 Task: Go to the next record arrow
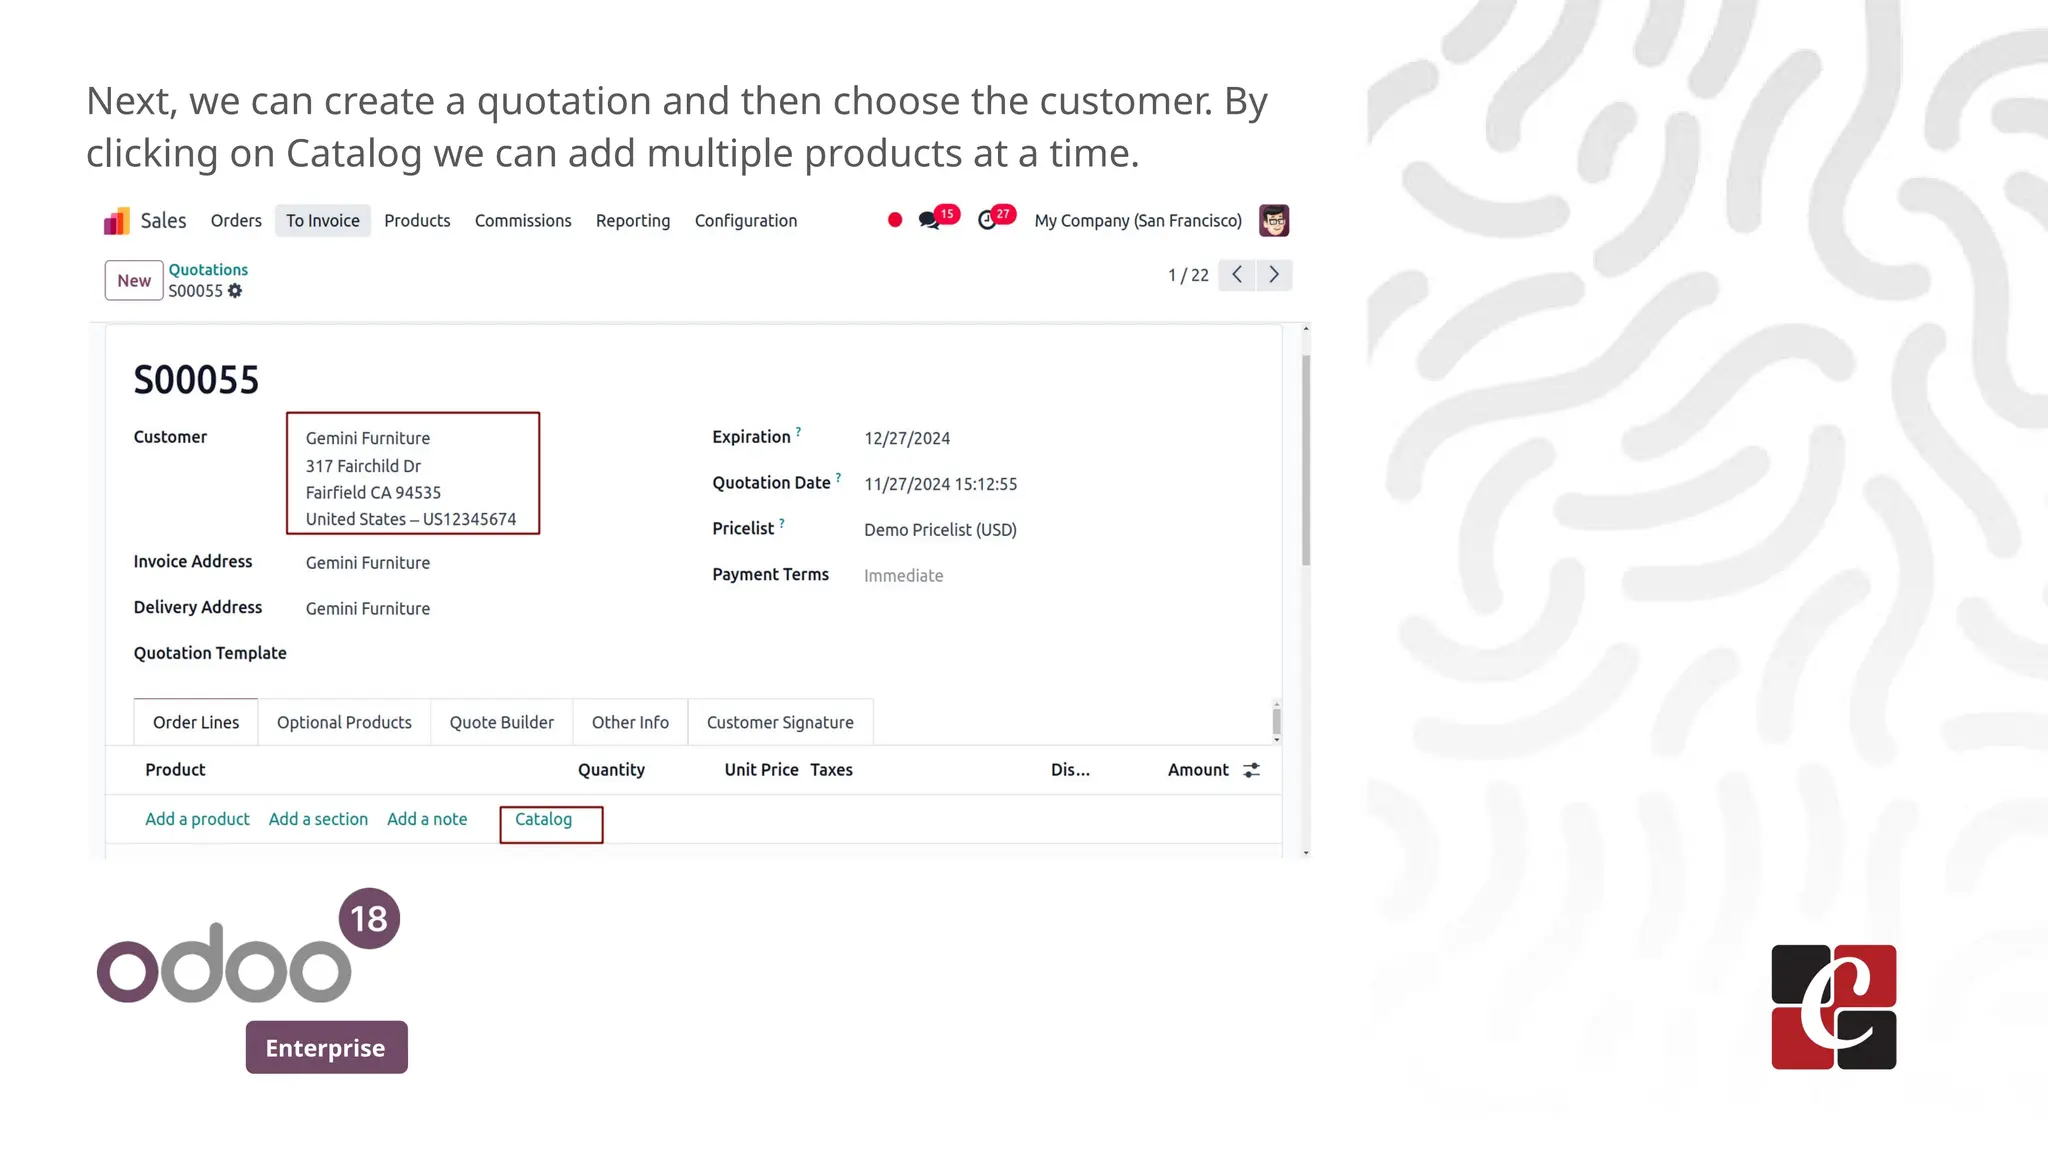point(1274,274)
